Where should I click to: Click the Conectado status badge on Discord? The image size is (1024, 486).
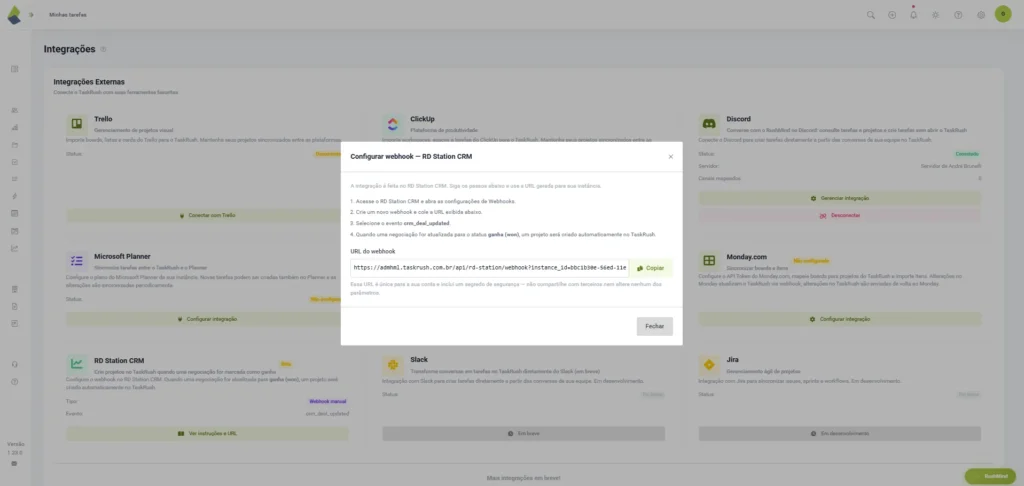click(x=967, y=154)
